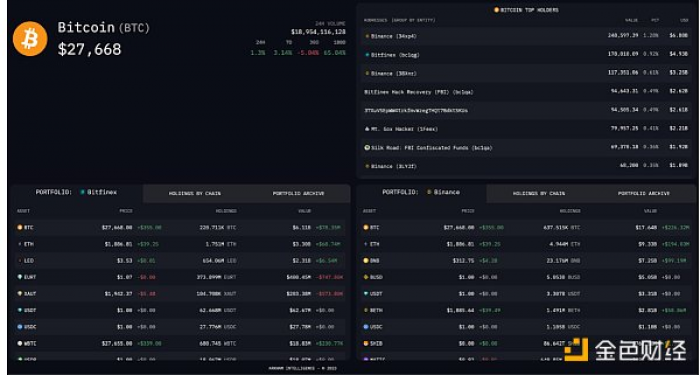Click the WBTC icon in Bitfinex portfolio
Image resolution: width=700 pixels, height=375 pixels.
click(20, 344)
